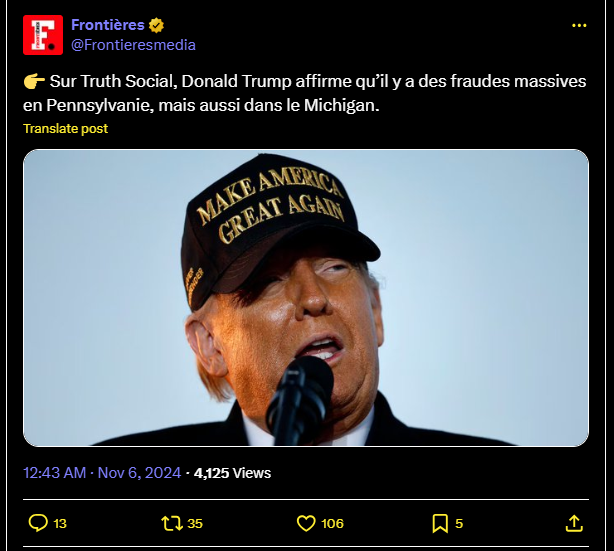Image resolution: width=614 pixels, height=551 pixels.
Task: Click the bookmark count 5
Action: (x=459, y=523)
